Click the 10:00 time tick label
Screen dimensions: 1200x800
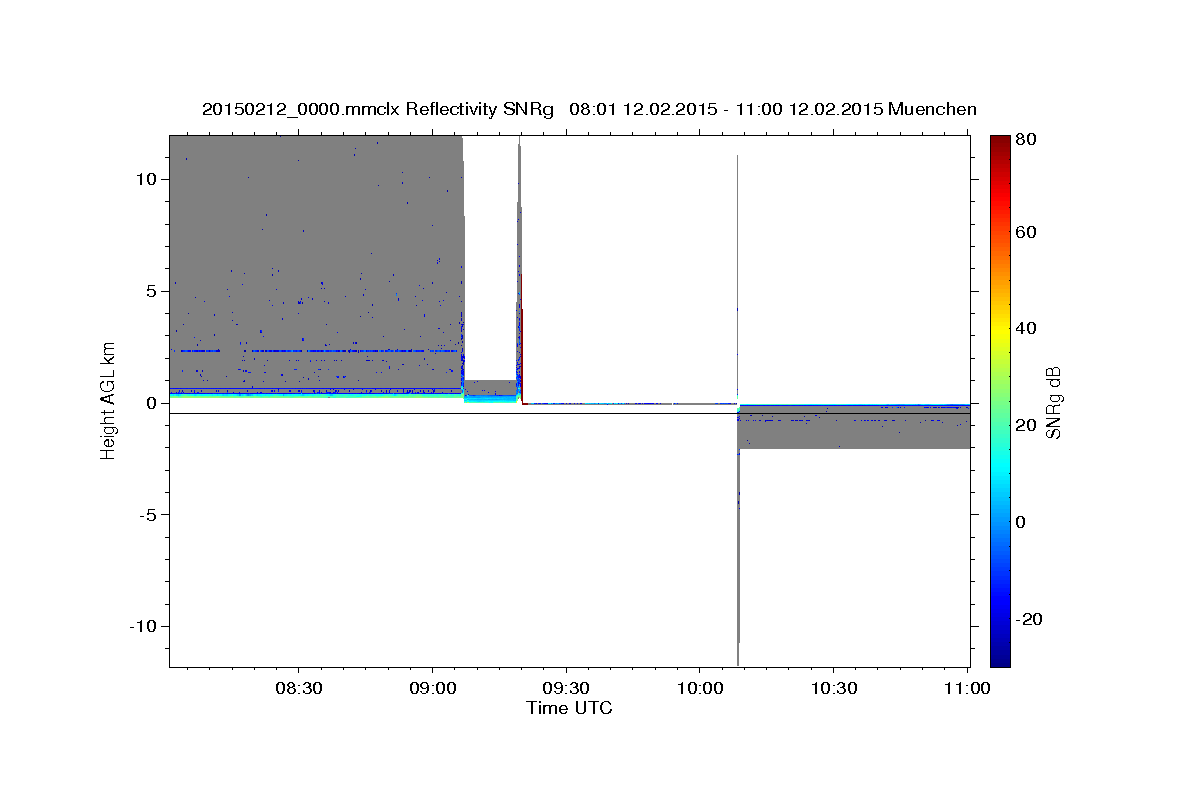pos(699,689)
